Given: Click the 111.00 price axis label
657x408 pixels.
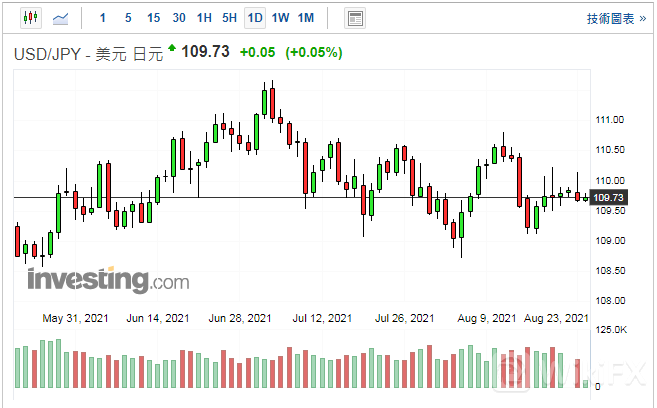Looking at the screenshot, I should [x=609, y=120].
